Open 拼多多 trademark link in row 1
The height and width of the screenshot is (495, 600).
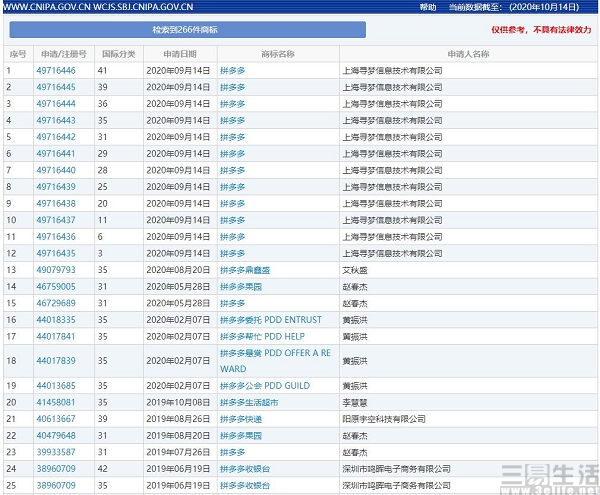pyautogui.click(x=232, y=70)
